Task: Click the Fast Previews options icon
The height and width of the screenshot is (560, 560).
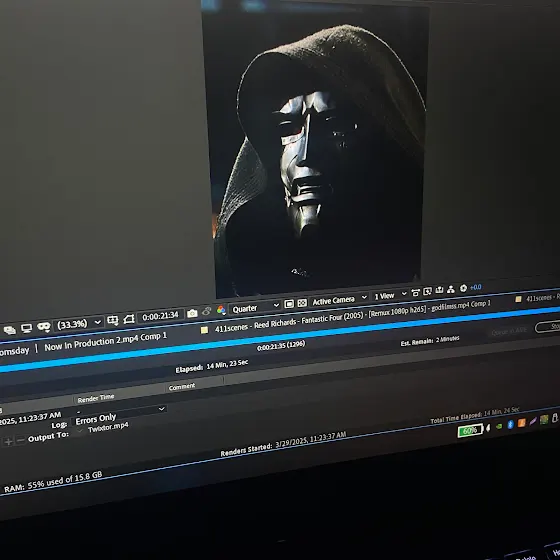Action: pos(427,292)
